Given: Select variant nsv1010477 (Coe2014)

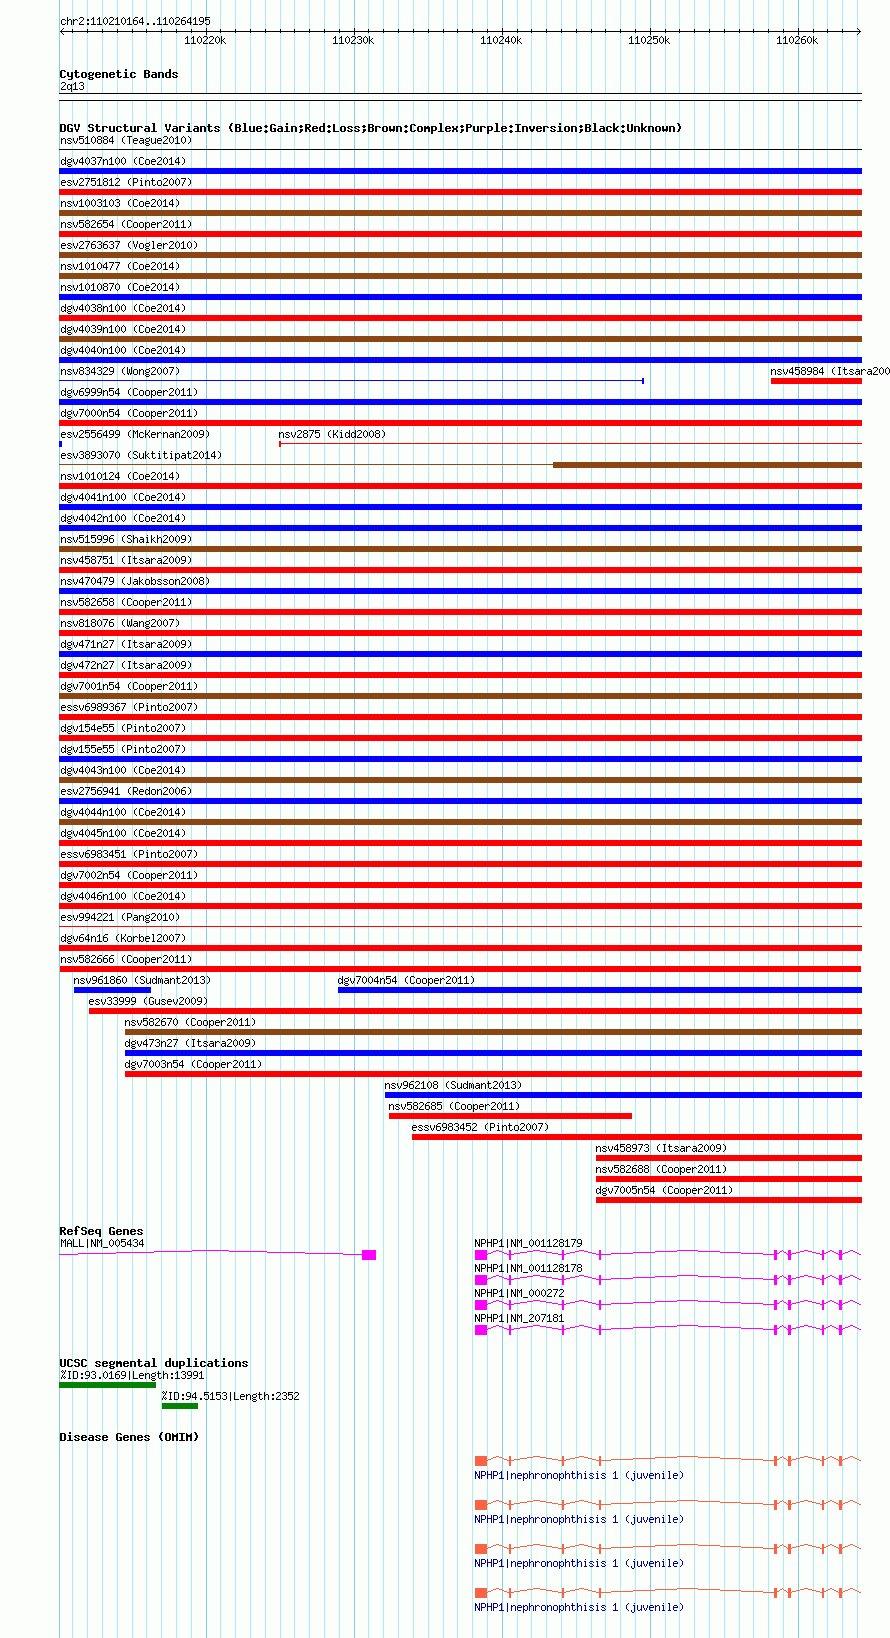Looking at the screenshot, I should coord(120,266).
